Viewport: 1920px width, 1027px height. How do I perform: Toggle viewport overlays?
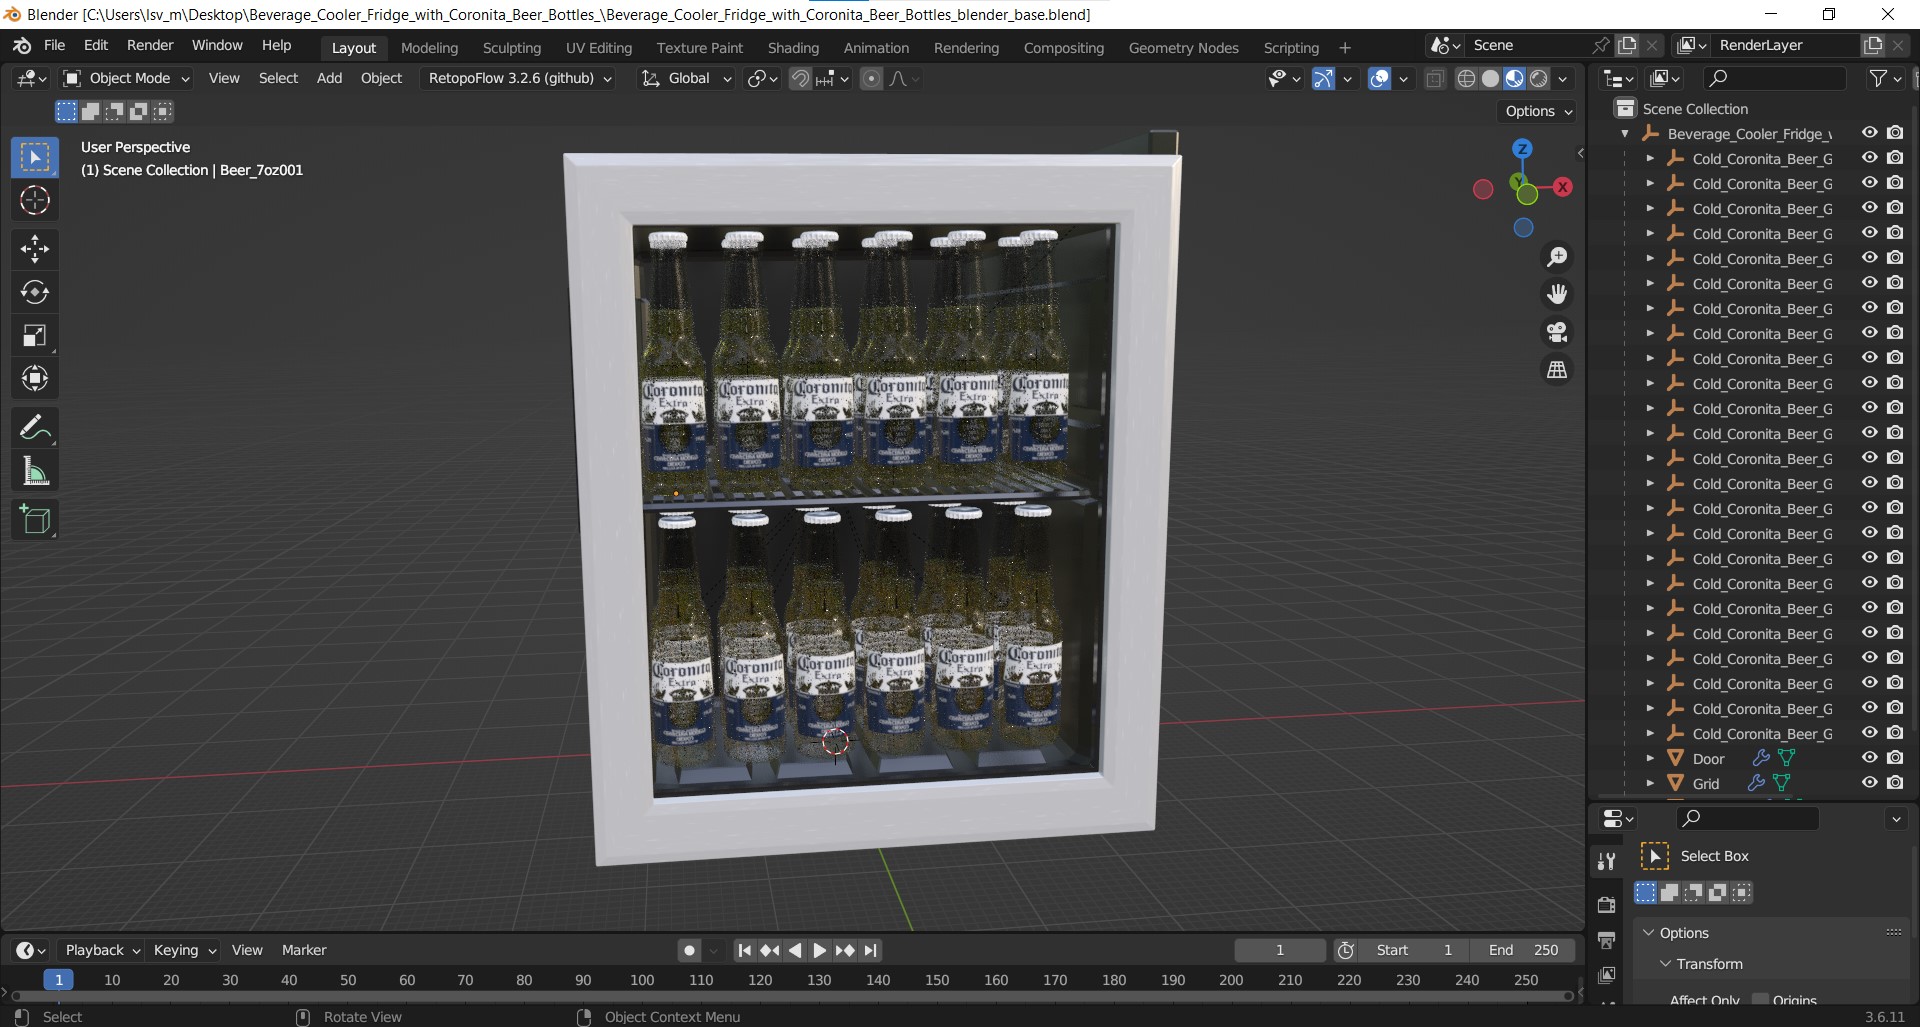(x=1379, y=79)
